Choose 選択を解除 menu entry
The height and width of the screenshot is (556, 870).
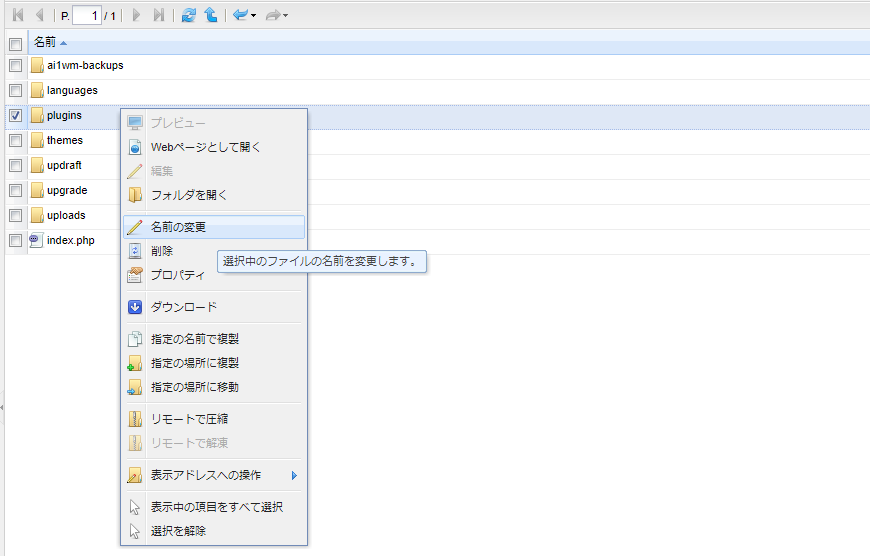click(214, 531)
